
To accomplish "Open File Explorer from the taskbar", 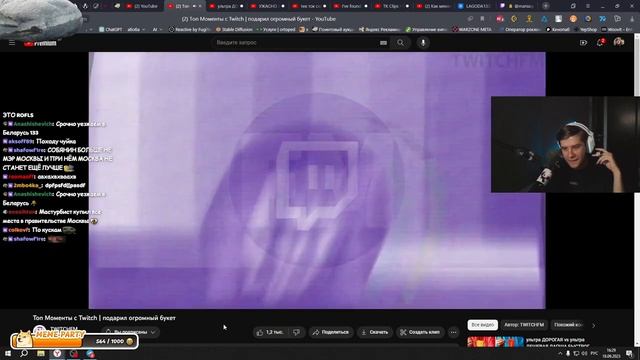I will tap(41, 353).
